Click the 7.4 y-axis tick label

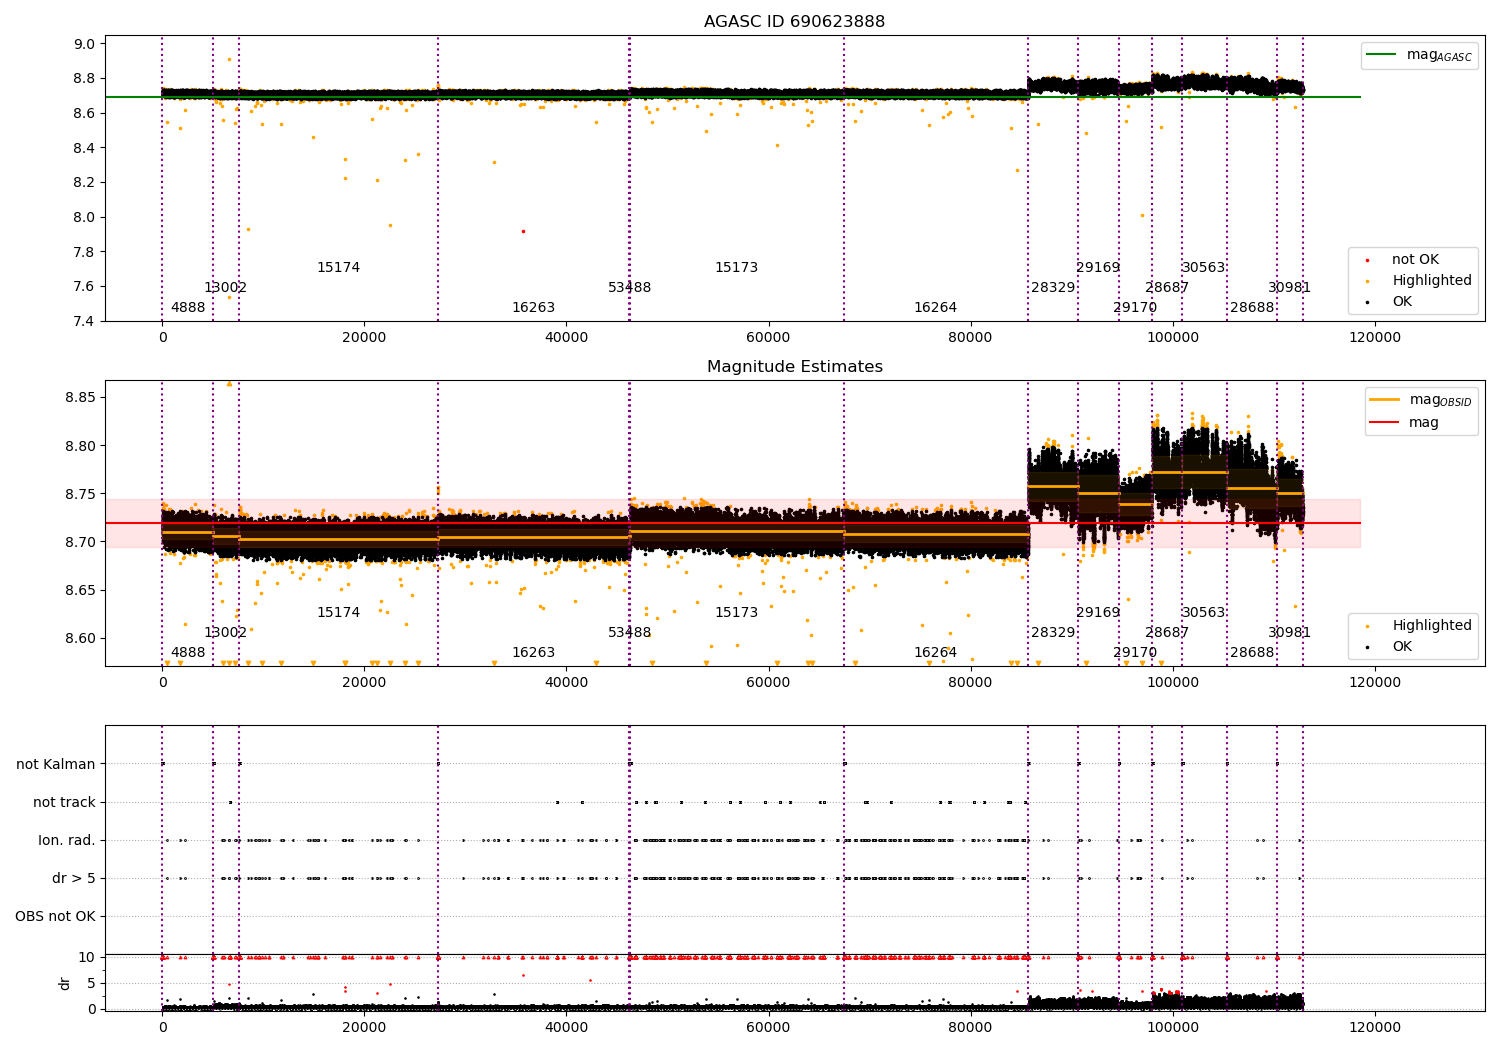85,321
